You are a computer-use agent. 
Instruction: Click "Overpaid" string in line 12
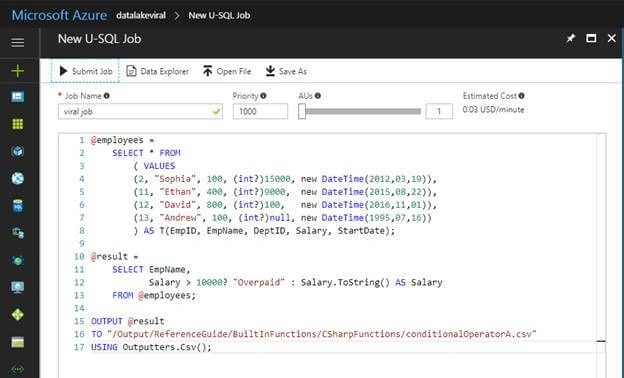click(259, 283)
